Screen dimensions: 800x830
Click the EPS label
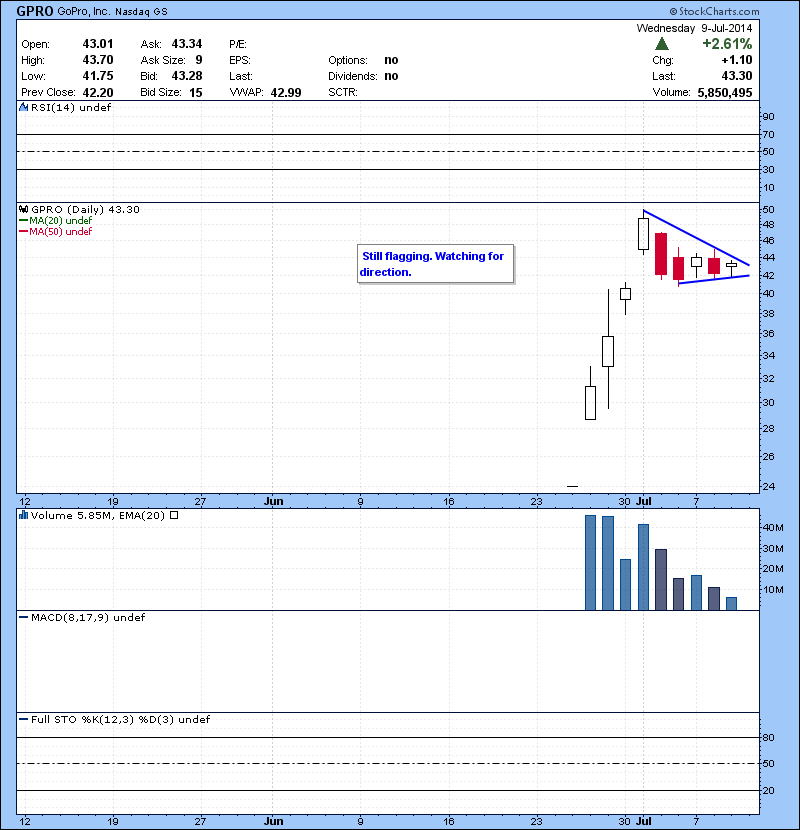pyautogui.click(x=240, y=60)
